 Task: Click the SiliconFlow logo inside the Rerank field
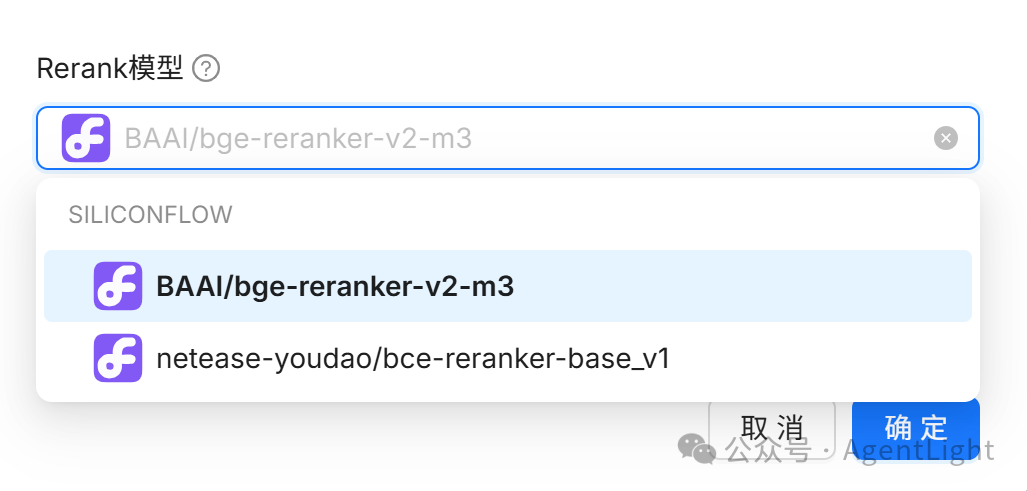[x=86, y=138]
